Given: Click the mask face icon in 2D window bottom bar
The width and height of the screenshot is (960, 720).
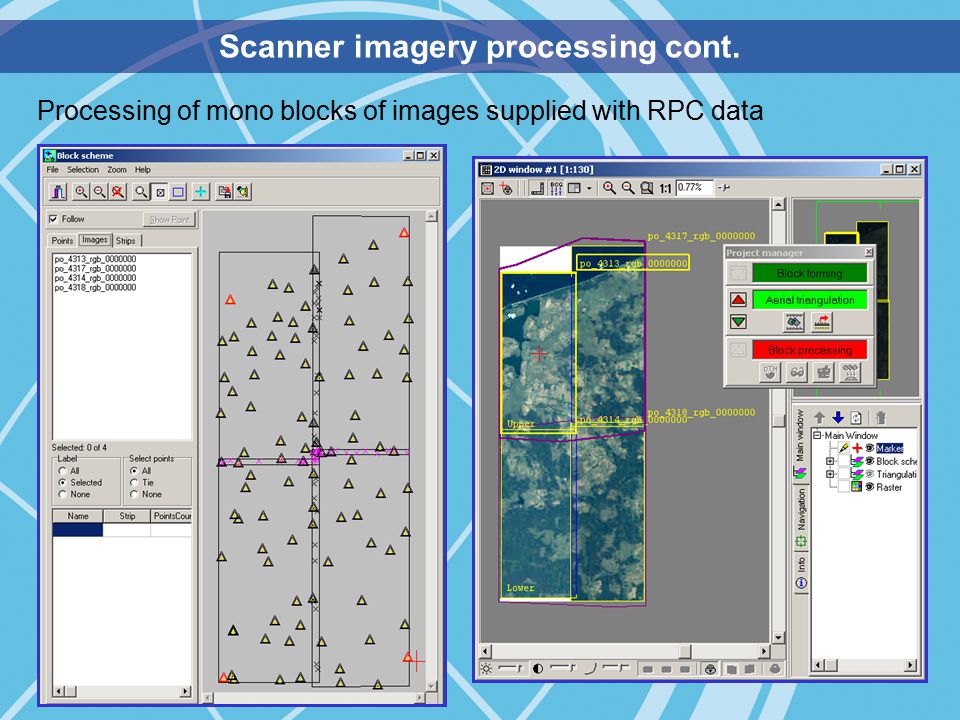Looking at the screenshot, I should [710, 669].
